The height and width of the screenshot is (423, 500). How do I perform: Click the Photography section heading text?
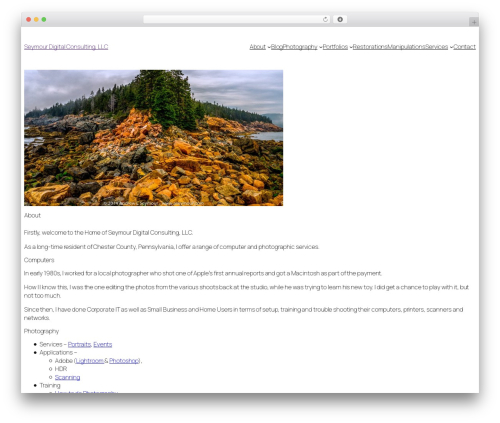[x=41, y=331]
